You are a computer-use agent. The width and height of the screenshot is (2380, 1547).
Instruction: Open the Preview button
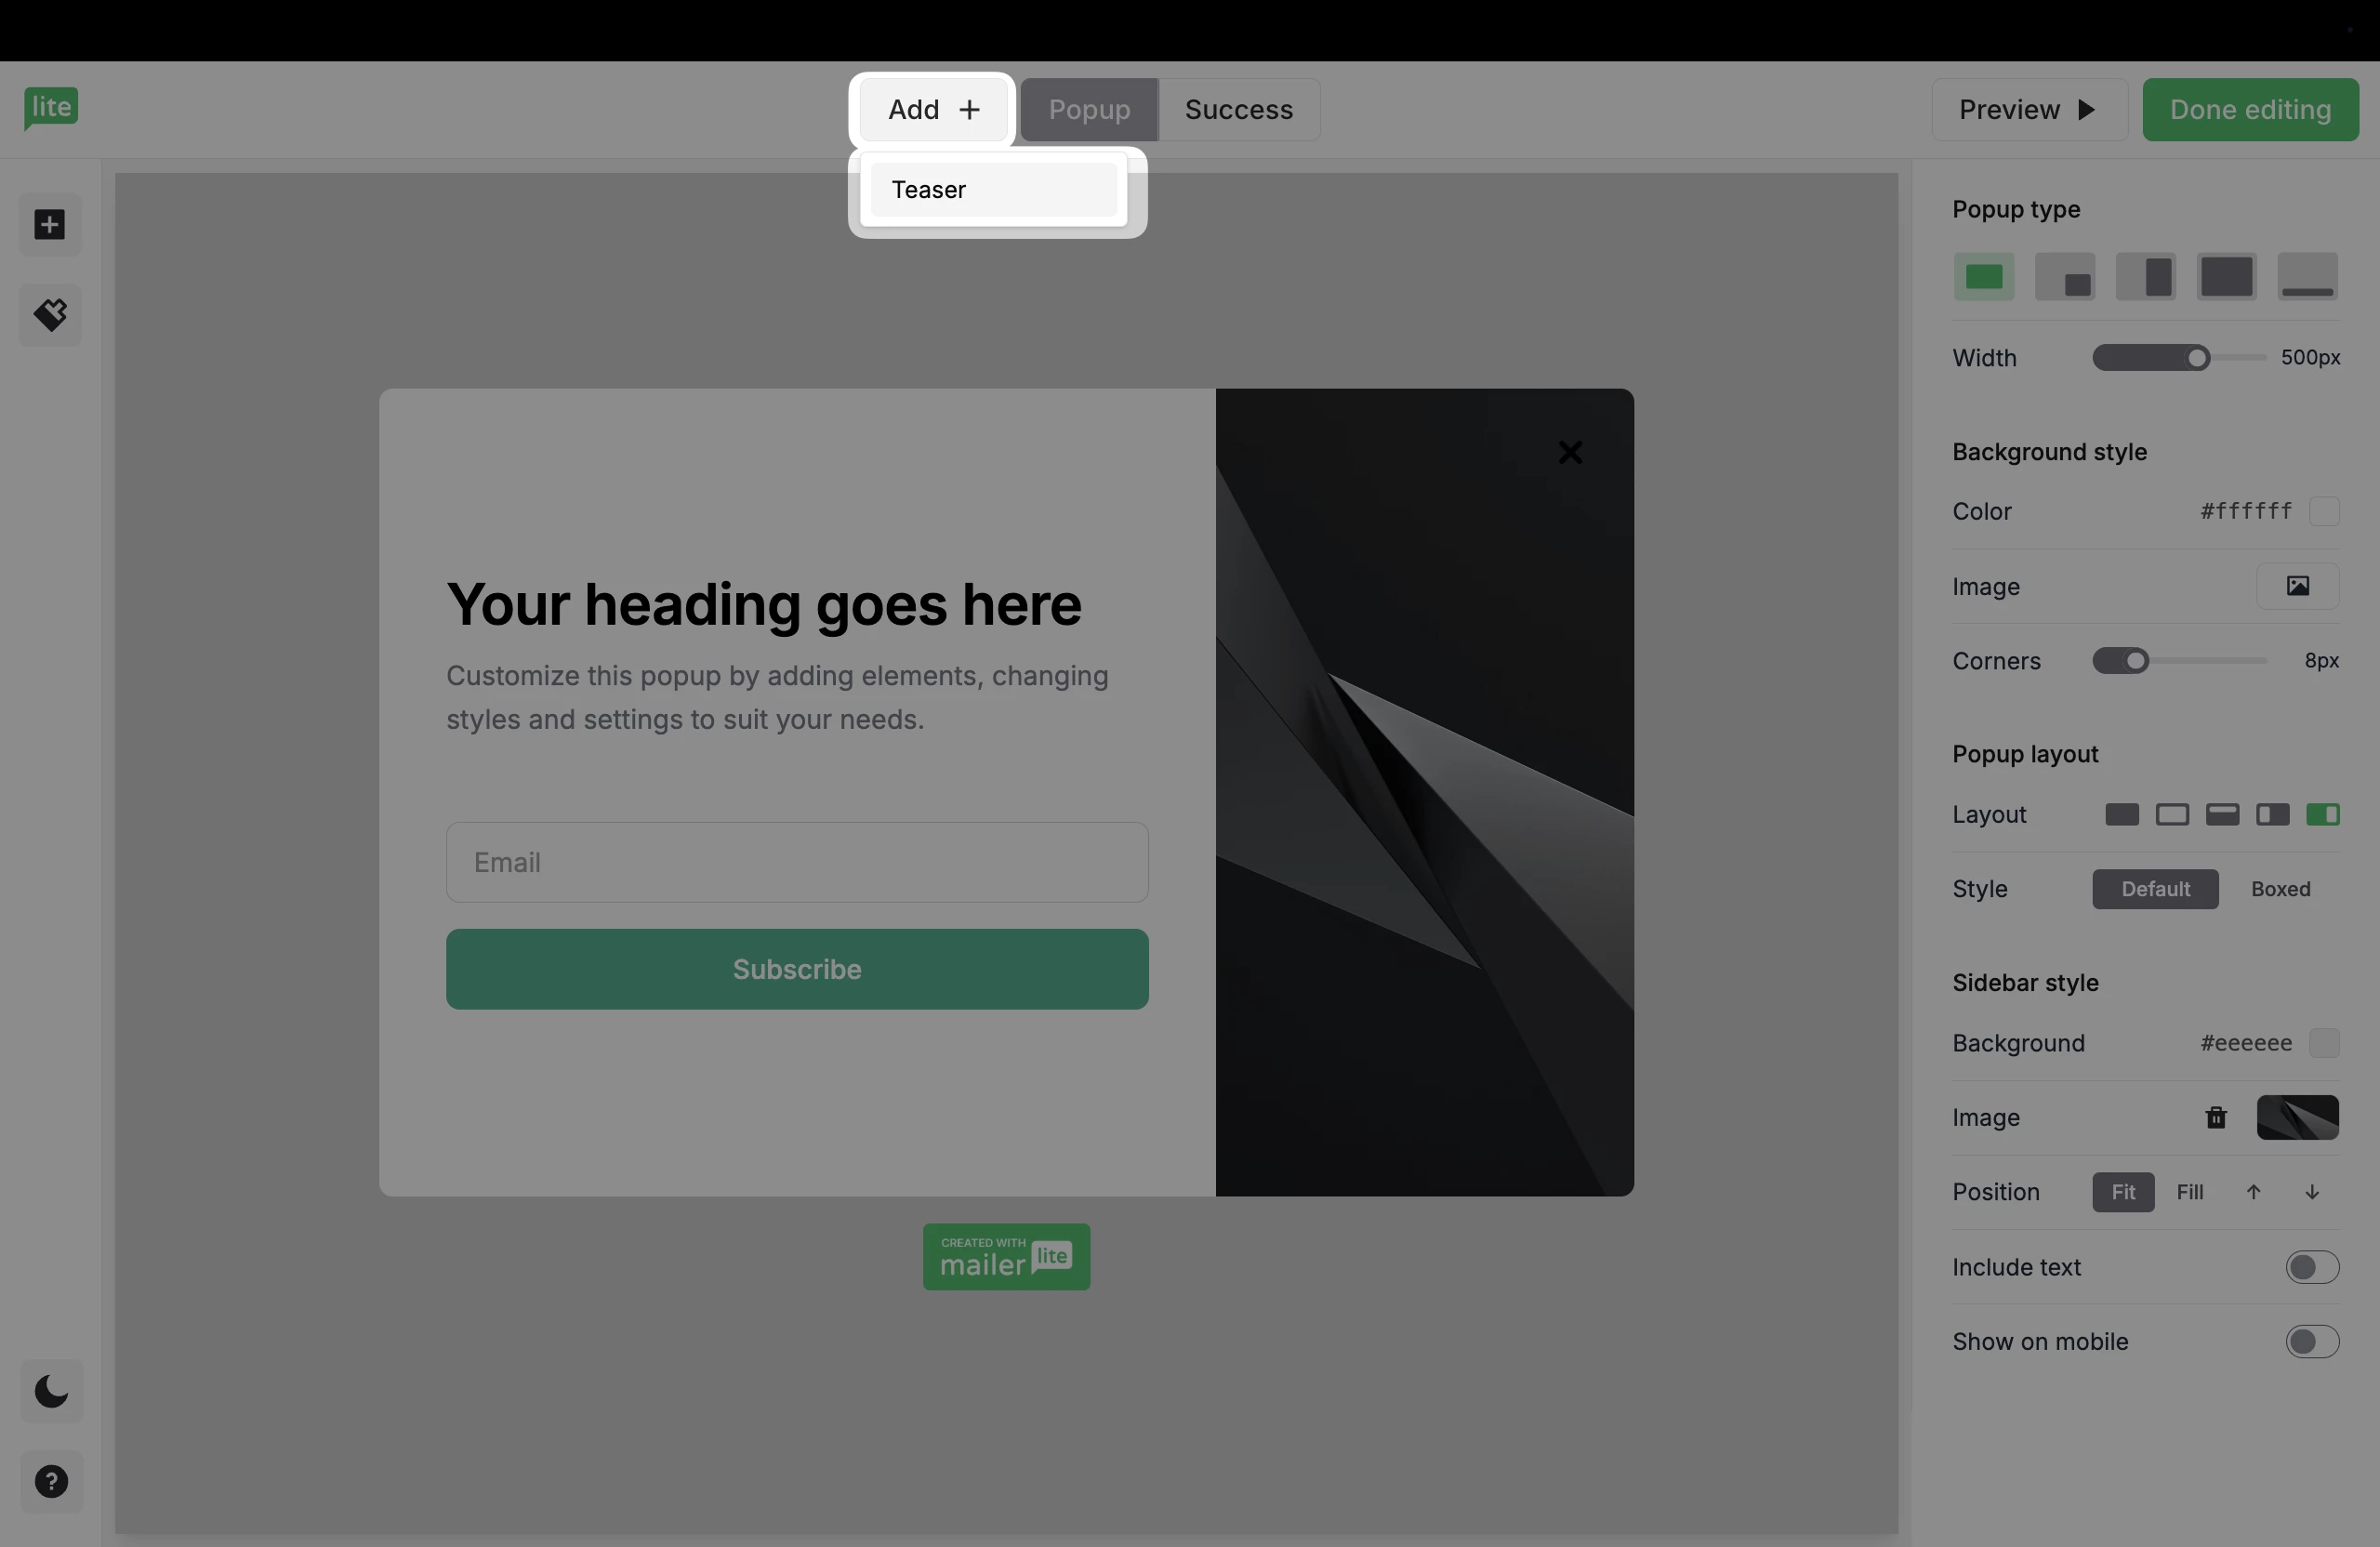pos(2028,110)
